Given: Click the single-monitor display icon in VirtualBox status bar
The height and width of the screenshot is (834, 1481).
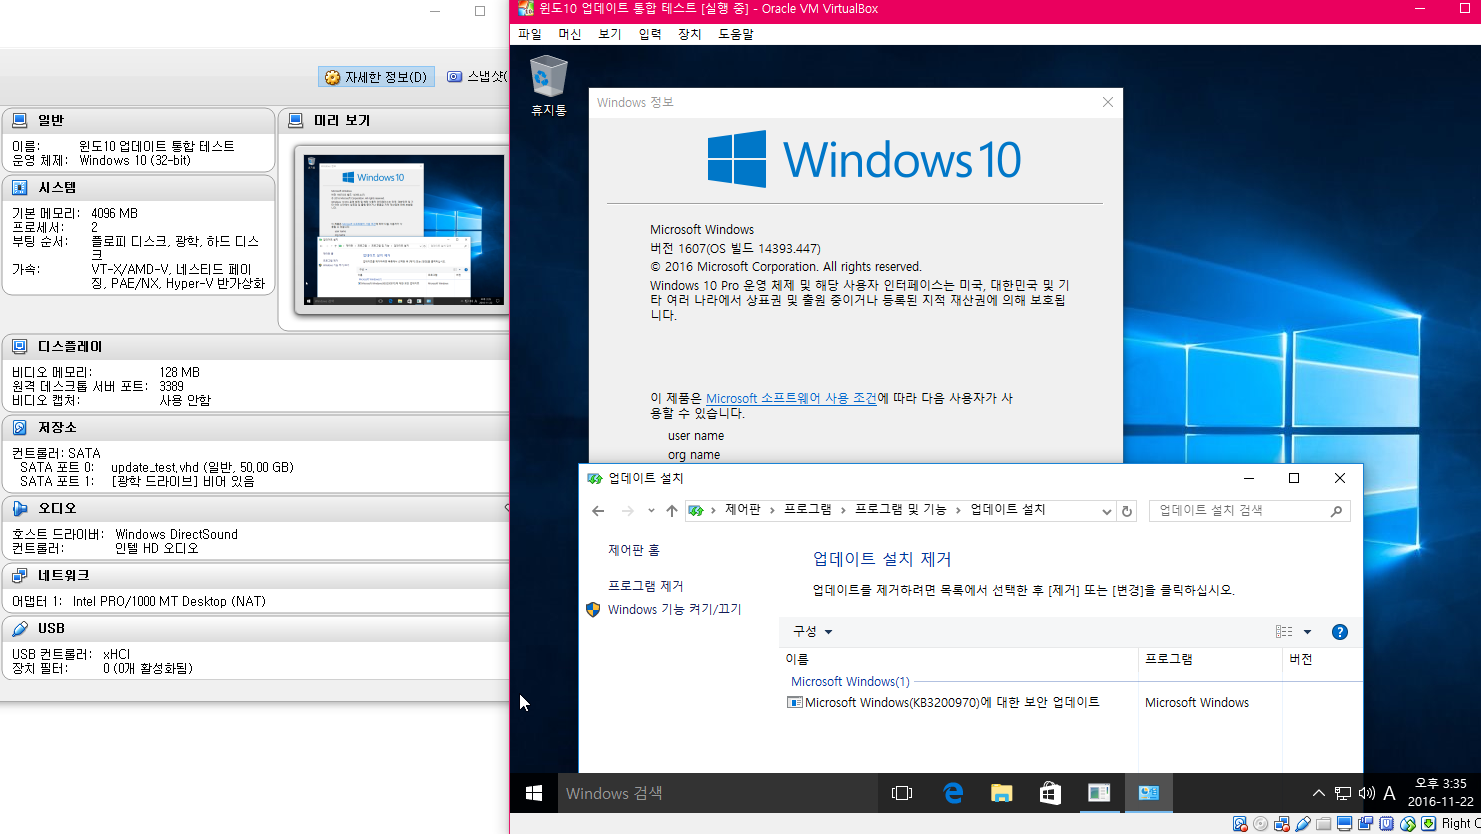Looking at the screenshot, I should coord(1345,824).
